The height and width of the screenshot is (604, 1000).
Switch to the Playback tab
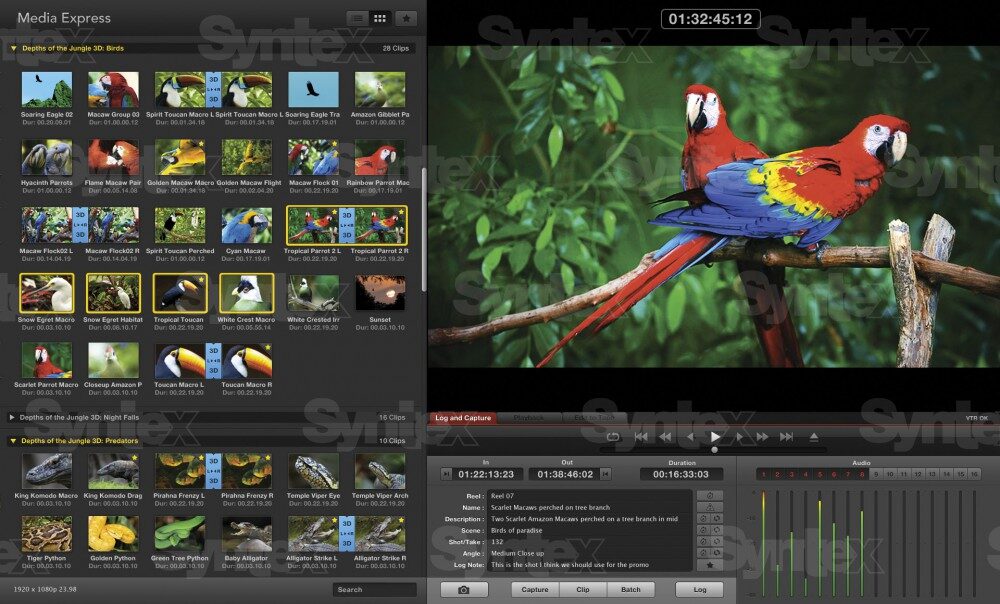tap(532, 418)
